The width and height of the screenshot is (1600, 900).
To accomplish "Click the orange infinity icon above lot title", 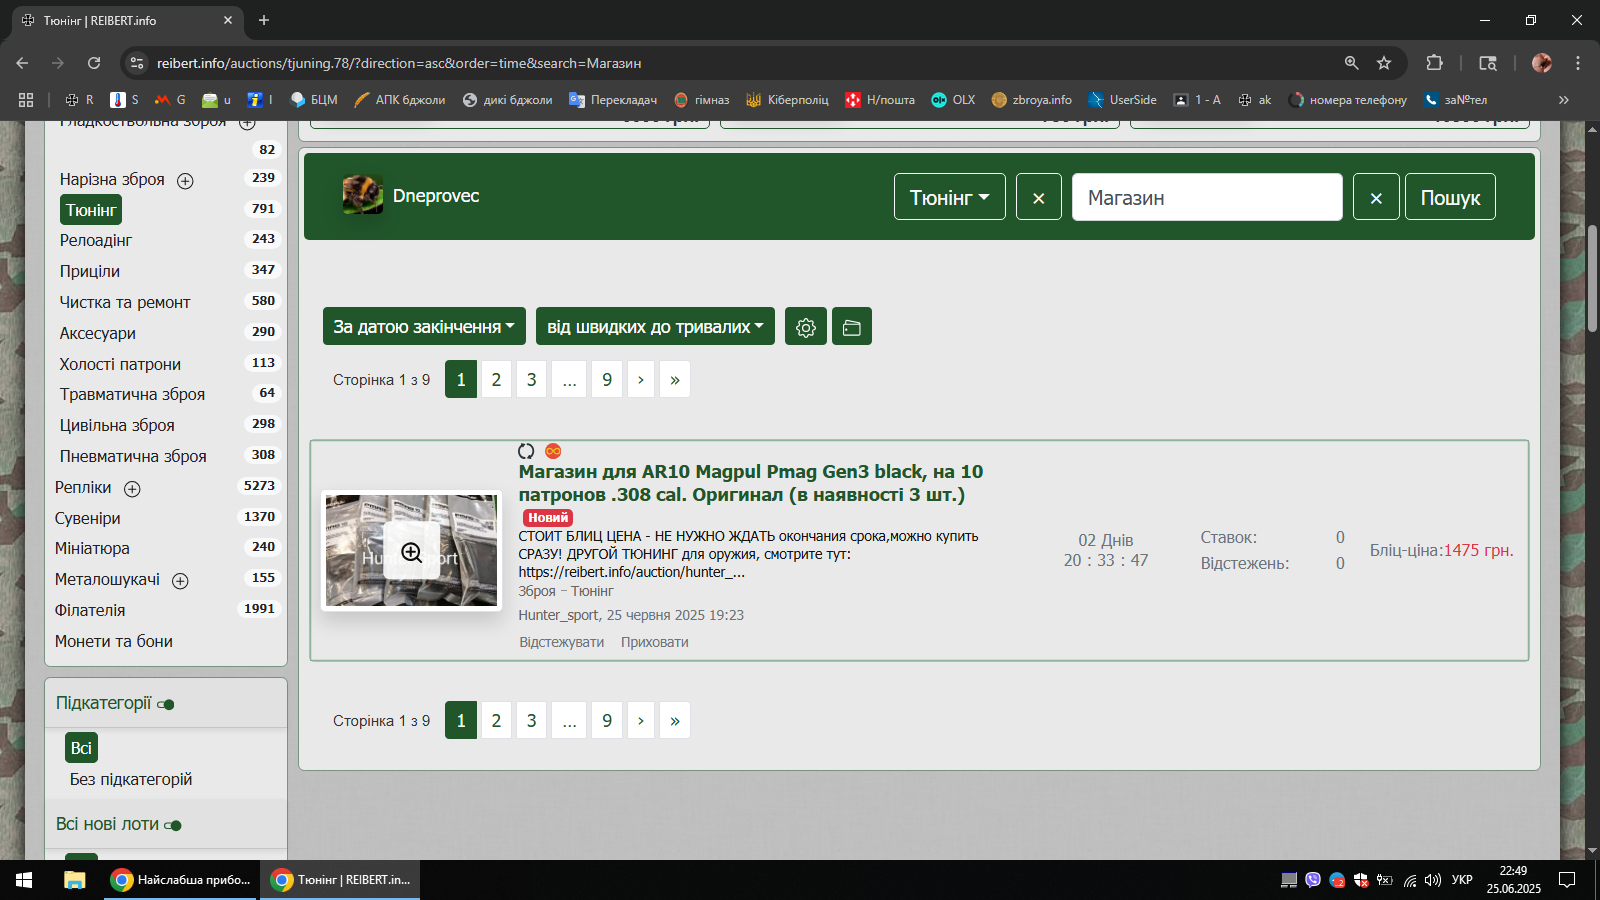I will coord(553,451).
